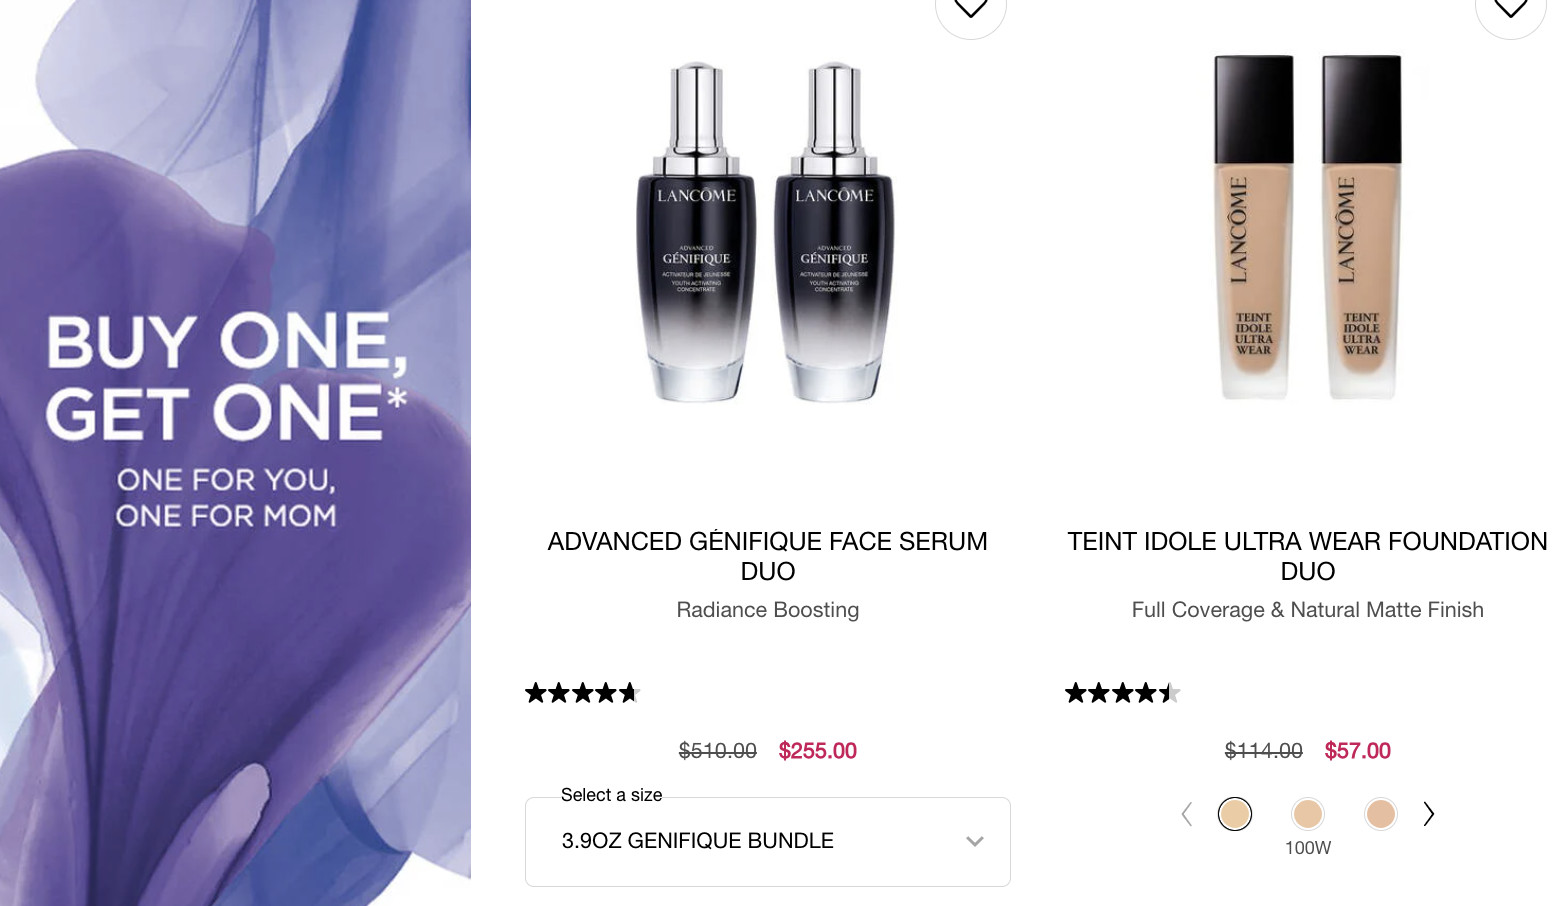1560x906 pixels.
Task: Select the first 100W shade swatch
Action: click(x=1235, y=814)
